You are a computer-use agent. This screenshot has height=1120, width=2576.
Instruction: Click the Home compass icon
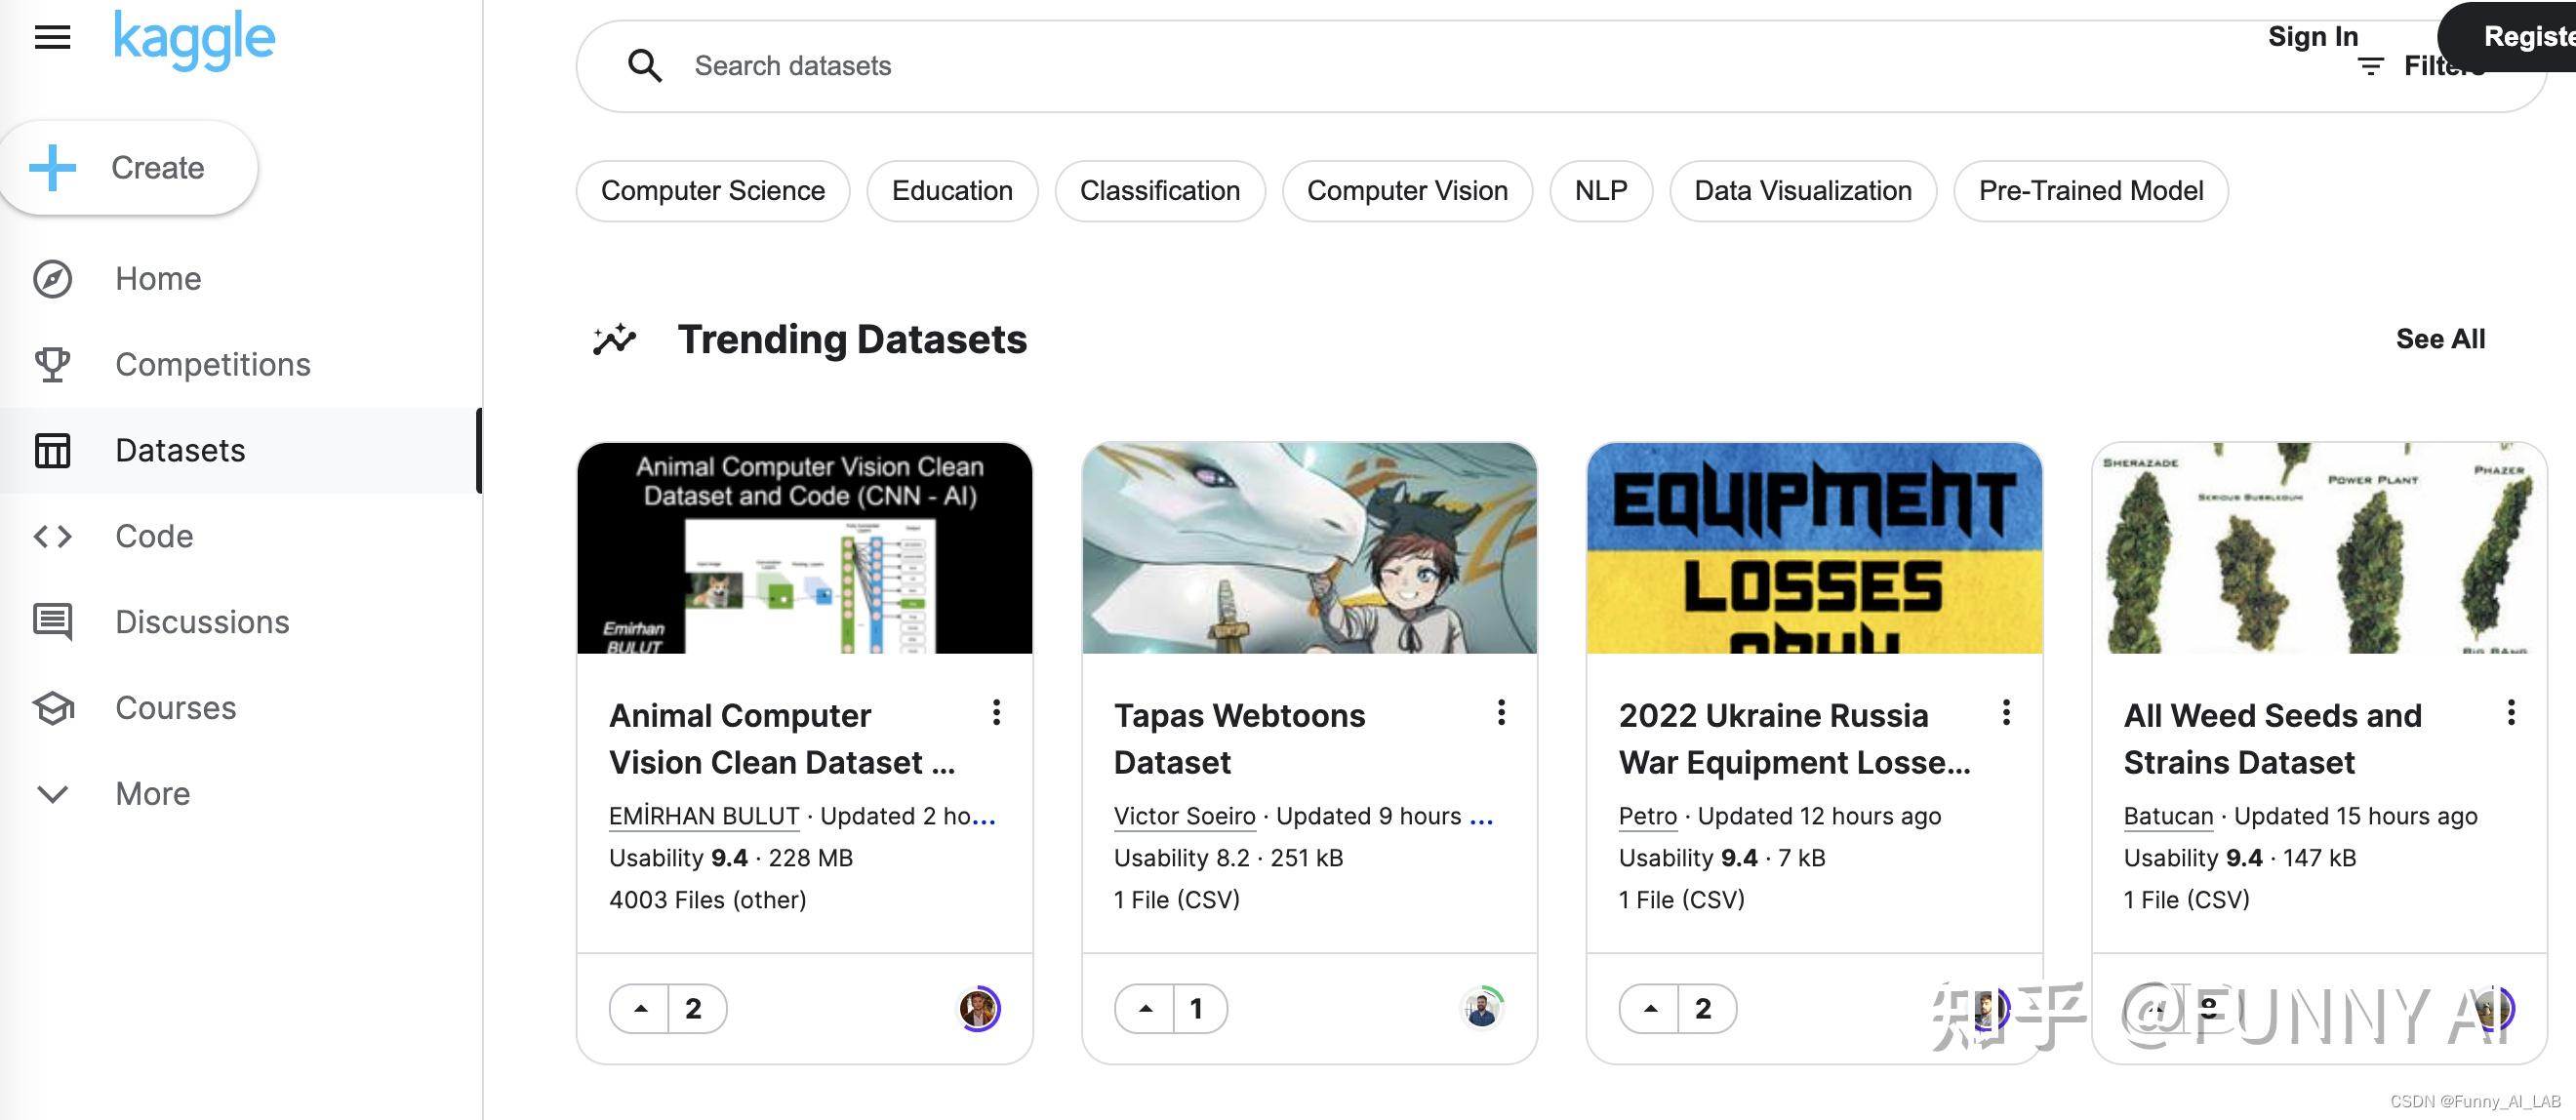click(x=52, y=279)
